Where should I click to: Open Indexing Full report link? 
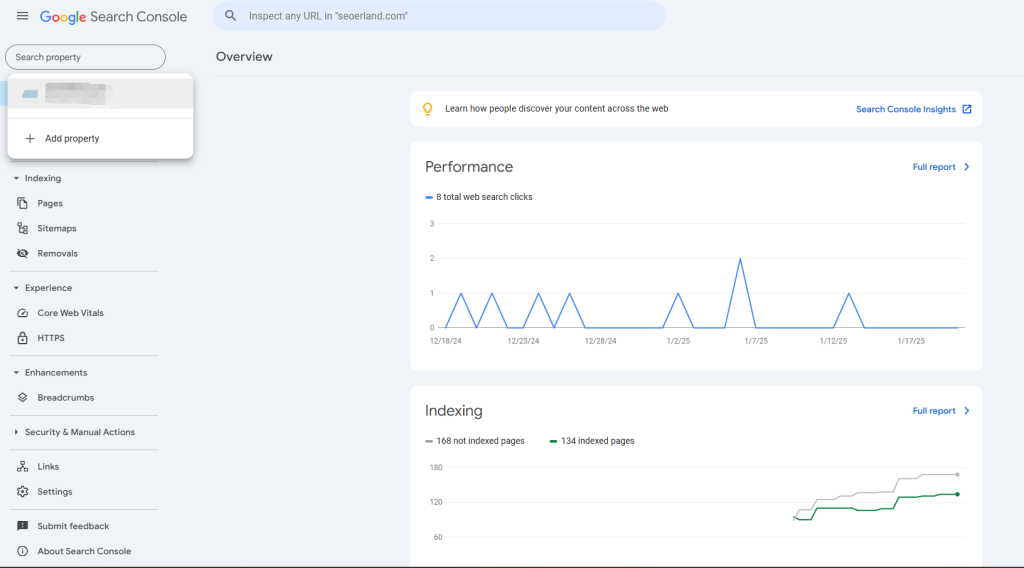coord(940,411)
